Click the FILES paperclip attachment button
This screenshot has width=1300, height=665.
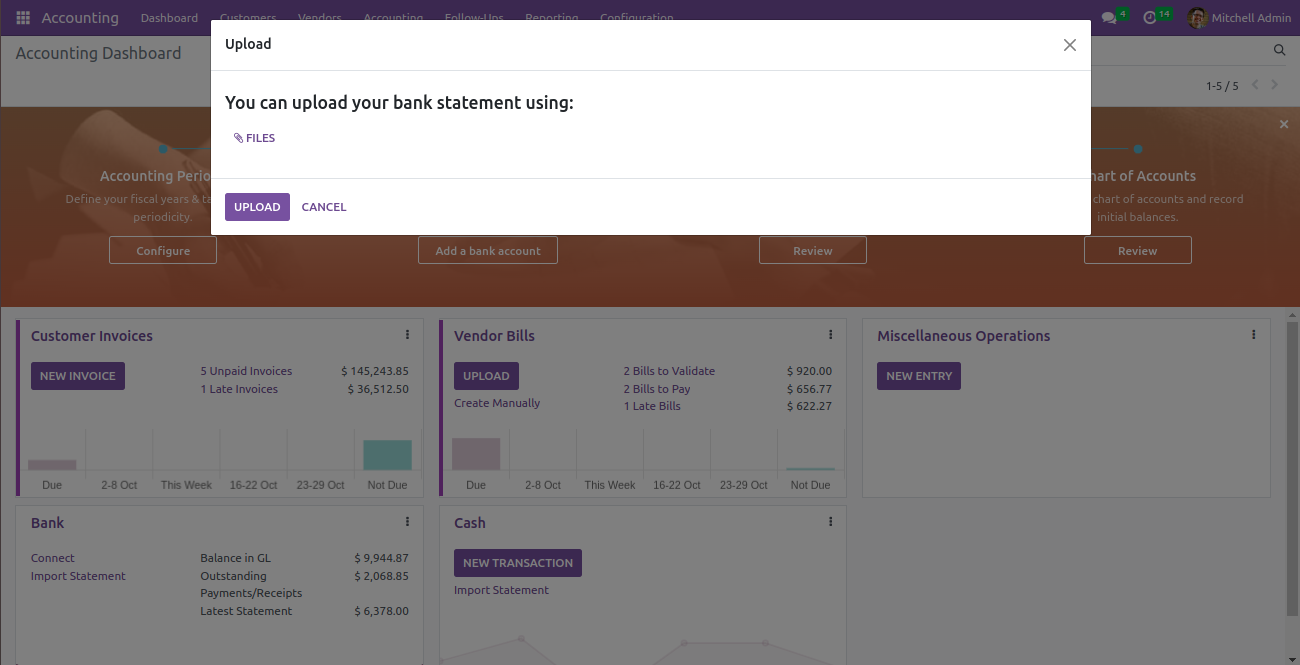(x=254, y=138)
